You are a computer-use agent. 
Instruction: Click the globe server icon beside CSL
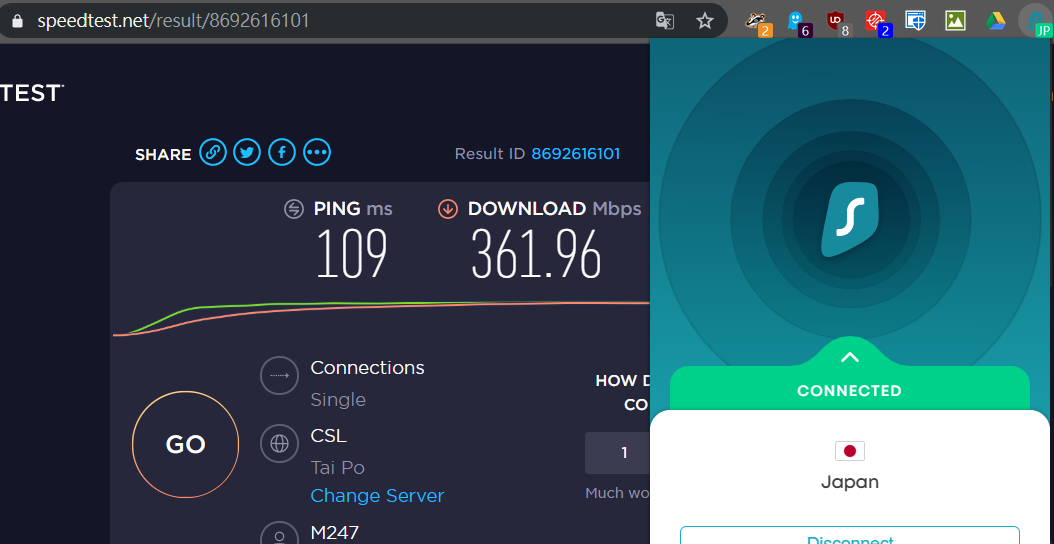click(x=279, y=443)
